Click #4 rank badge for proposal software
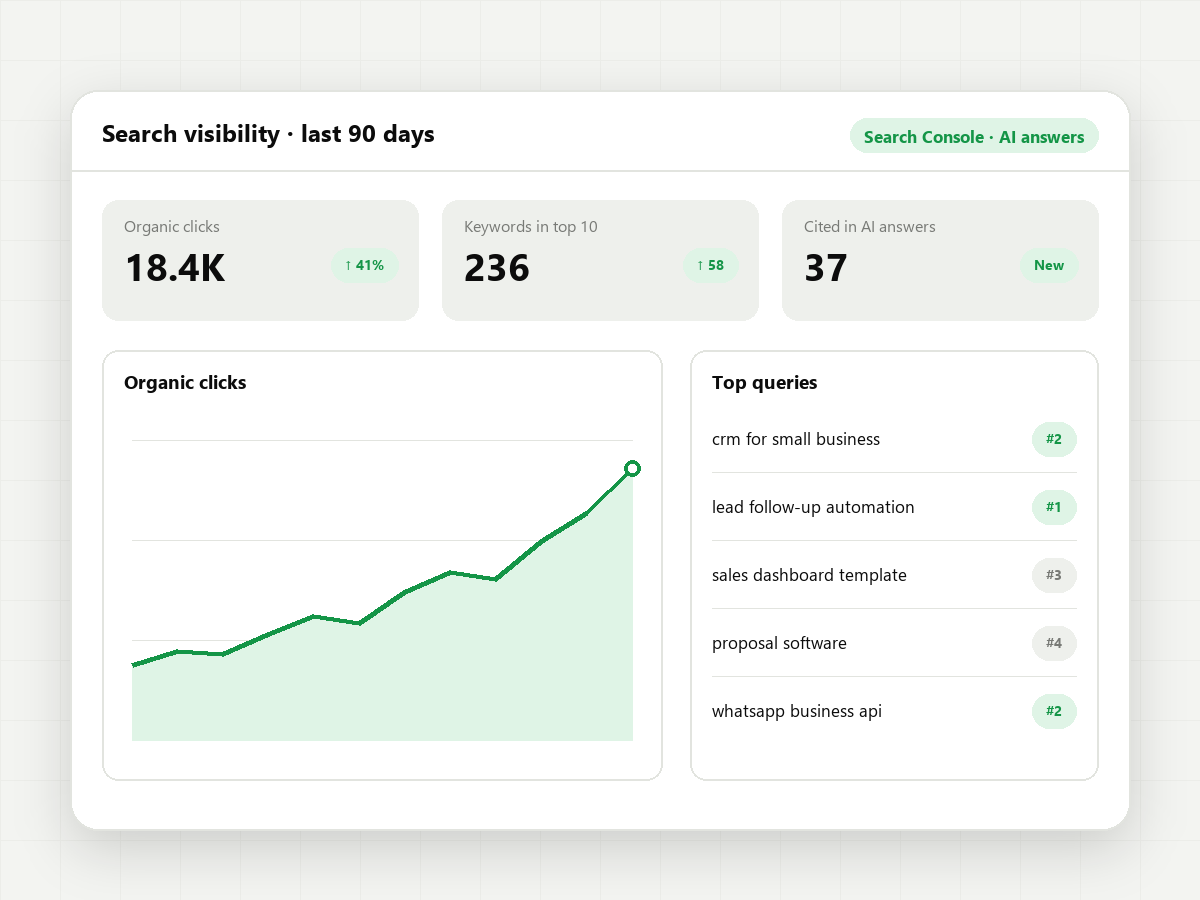Image resolution: width=1200 pixels, height=900 pixels. tap(1054, 643)
